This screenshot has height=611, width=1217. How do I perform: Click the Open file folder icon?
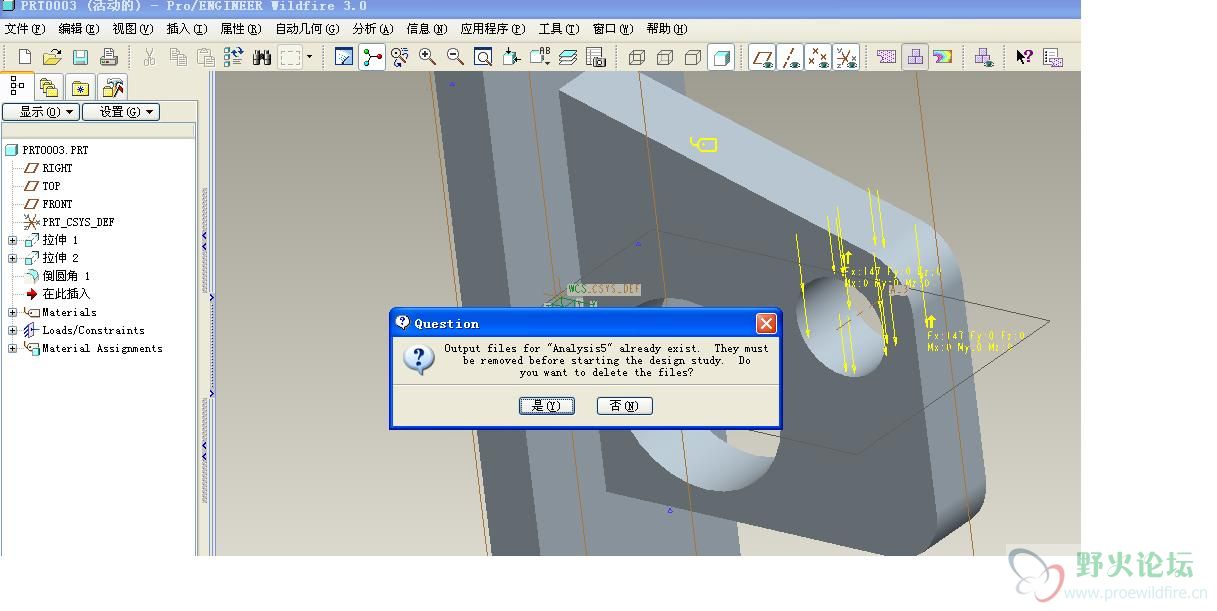[53, 58]
